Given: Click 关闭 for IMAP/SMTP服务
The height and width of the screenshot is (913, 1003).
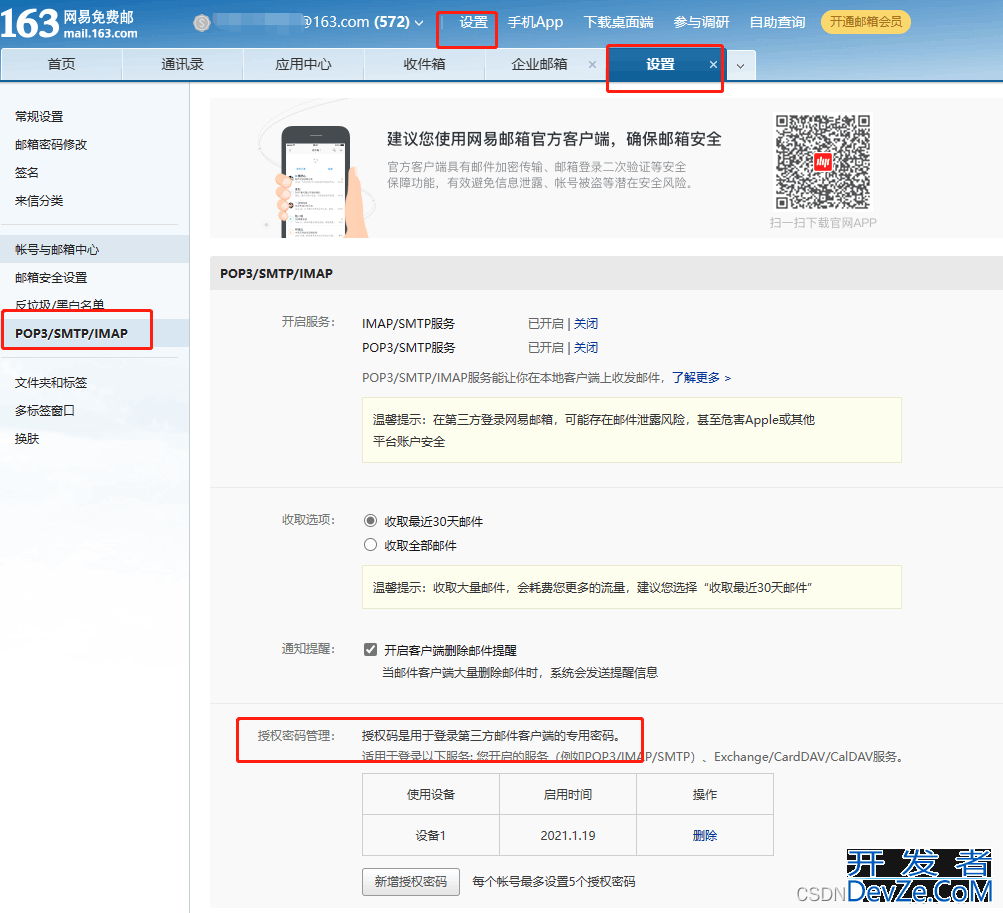Looking at the screenshot, I should coord(586,324).
